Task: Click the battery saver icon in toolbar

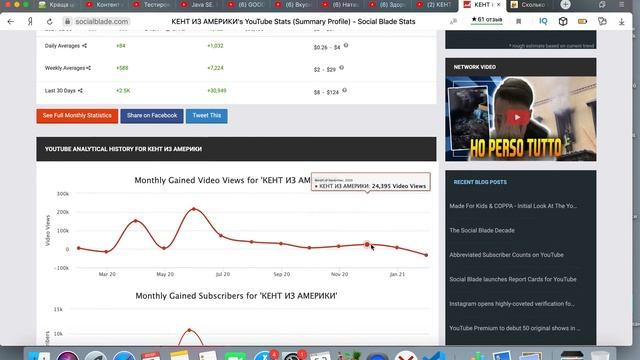Action: pyautogui.click(x=582, y=21)
